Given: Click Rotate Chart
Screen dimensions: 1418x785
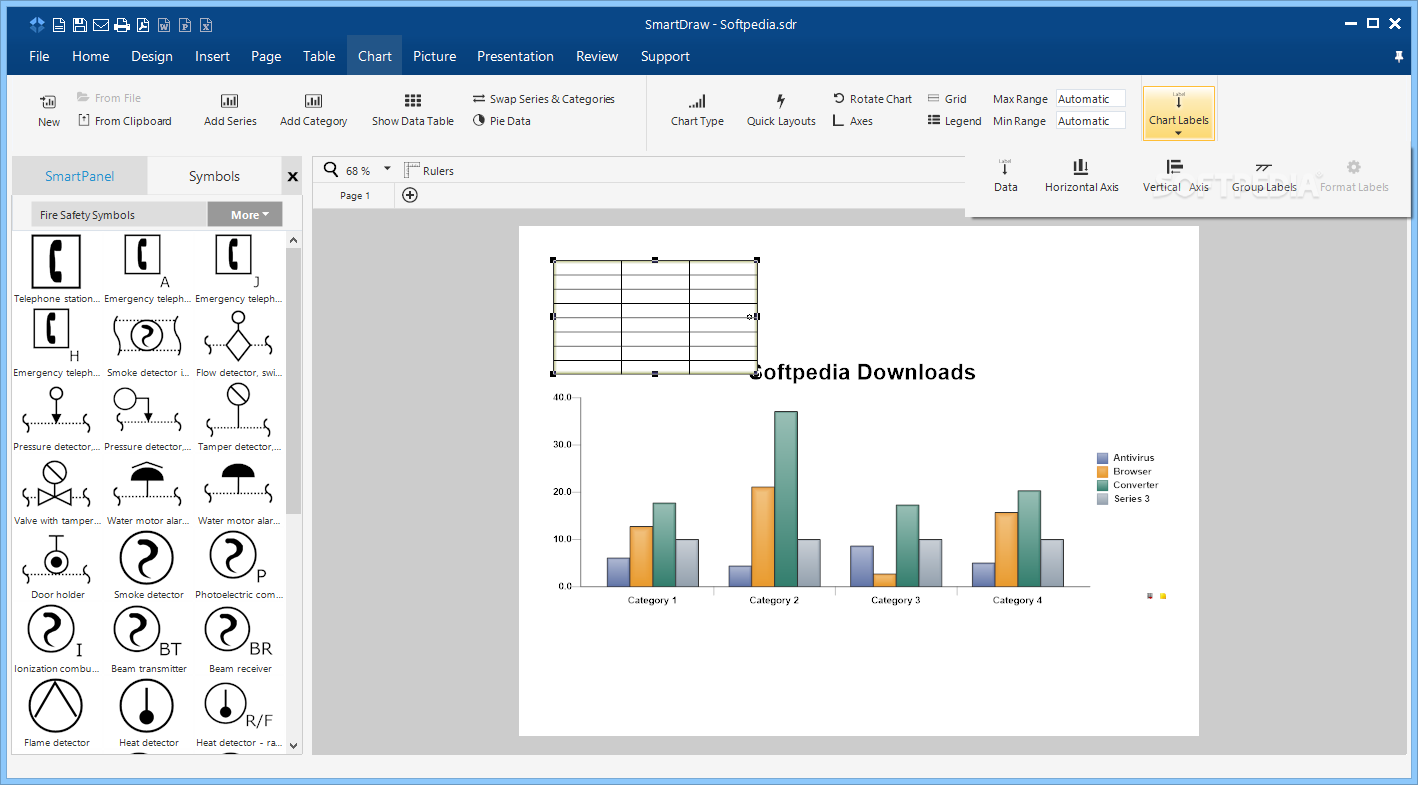Looking at the screenshot, I should [x=872, y=99].
